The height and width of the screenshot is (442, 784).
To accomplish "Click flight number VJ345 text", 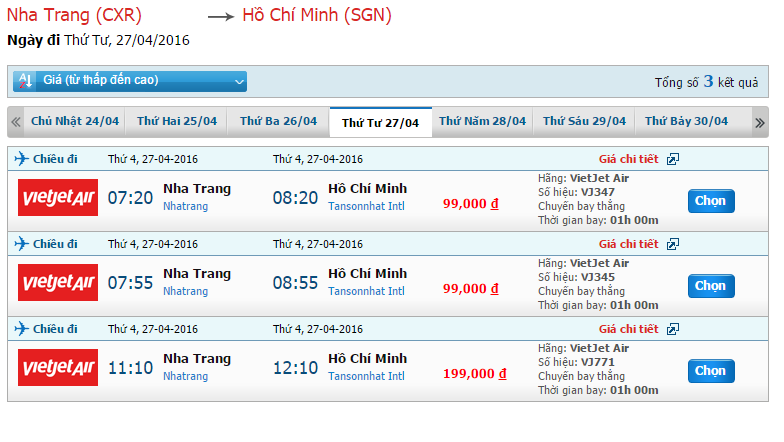I will [x=598, y=277].
